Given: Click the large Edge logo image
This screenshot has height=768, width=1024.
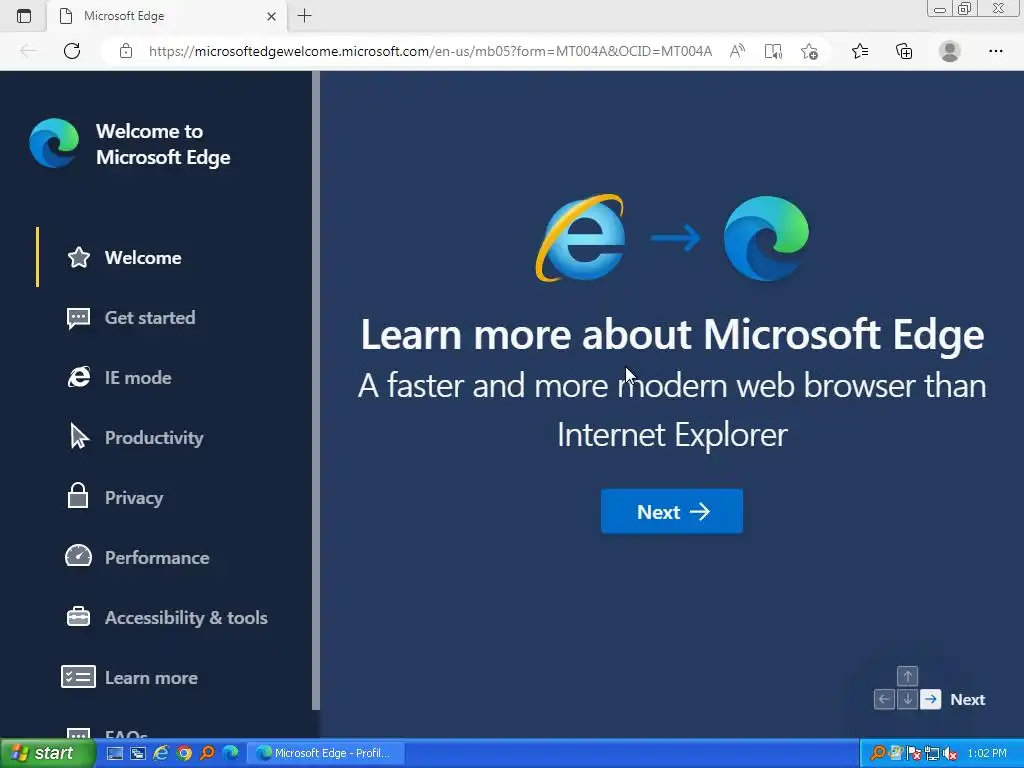Looking at the screenshot, I should pos(767,238).
